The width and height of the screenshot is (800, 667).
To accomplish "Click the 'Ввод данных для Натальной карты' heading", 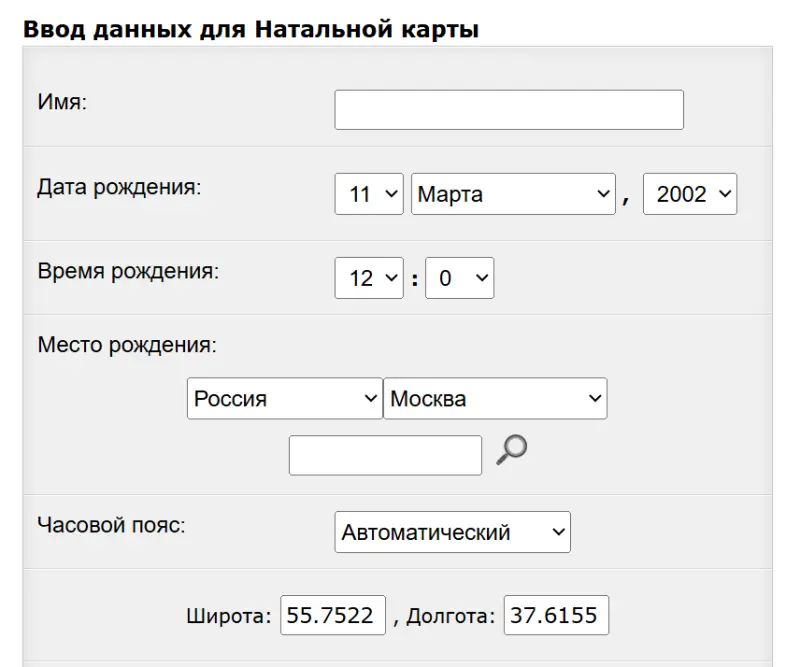I will point(250,29).
